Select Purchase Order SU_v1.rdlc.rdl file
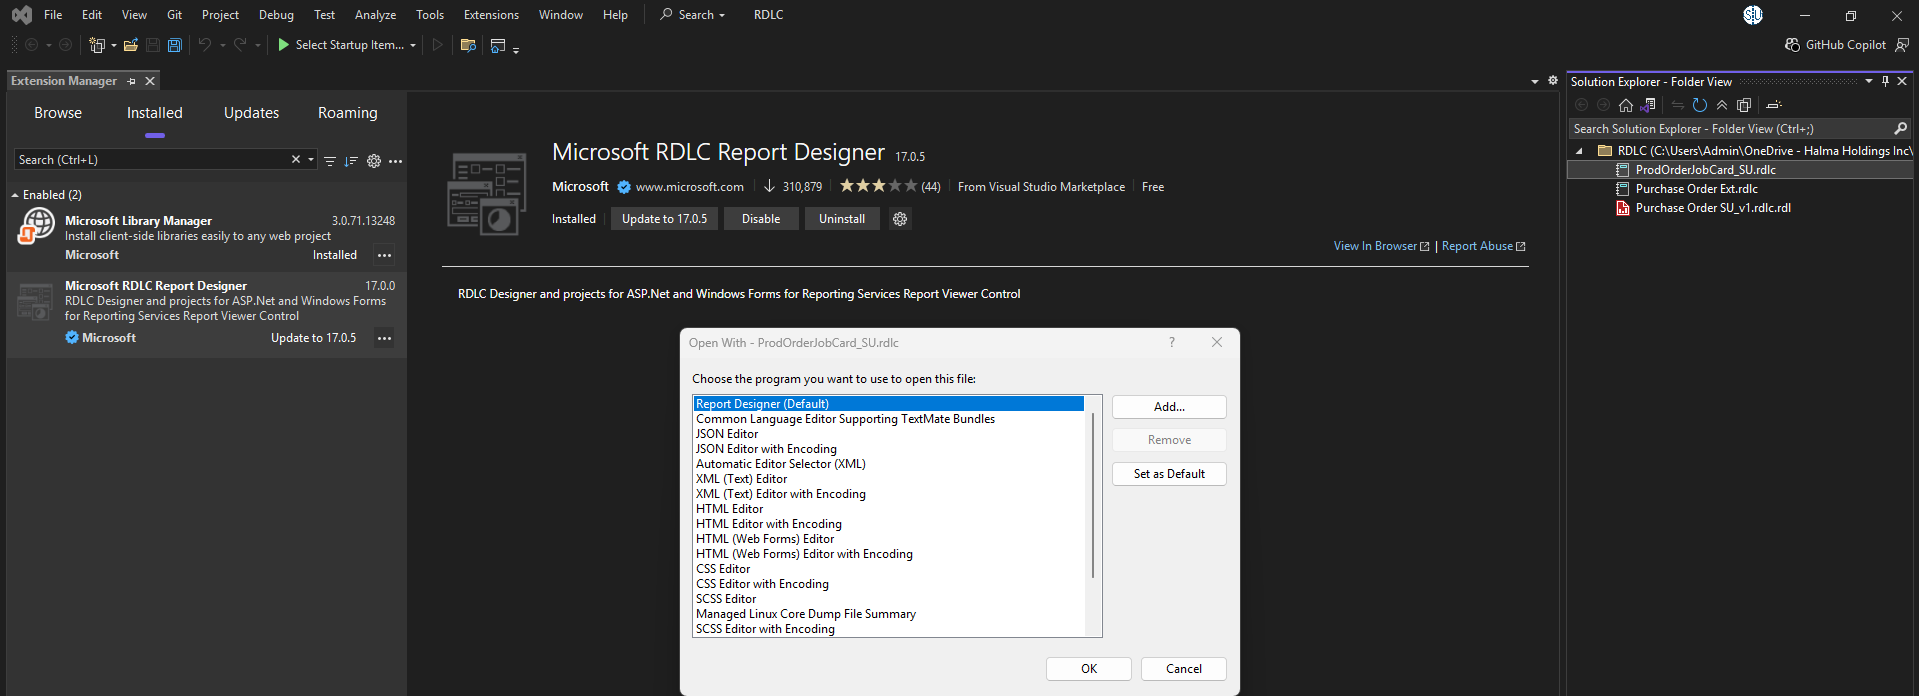 pos(1713,208)
